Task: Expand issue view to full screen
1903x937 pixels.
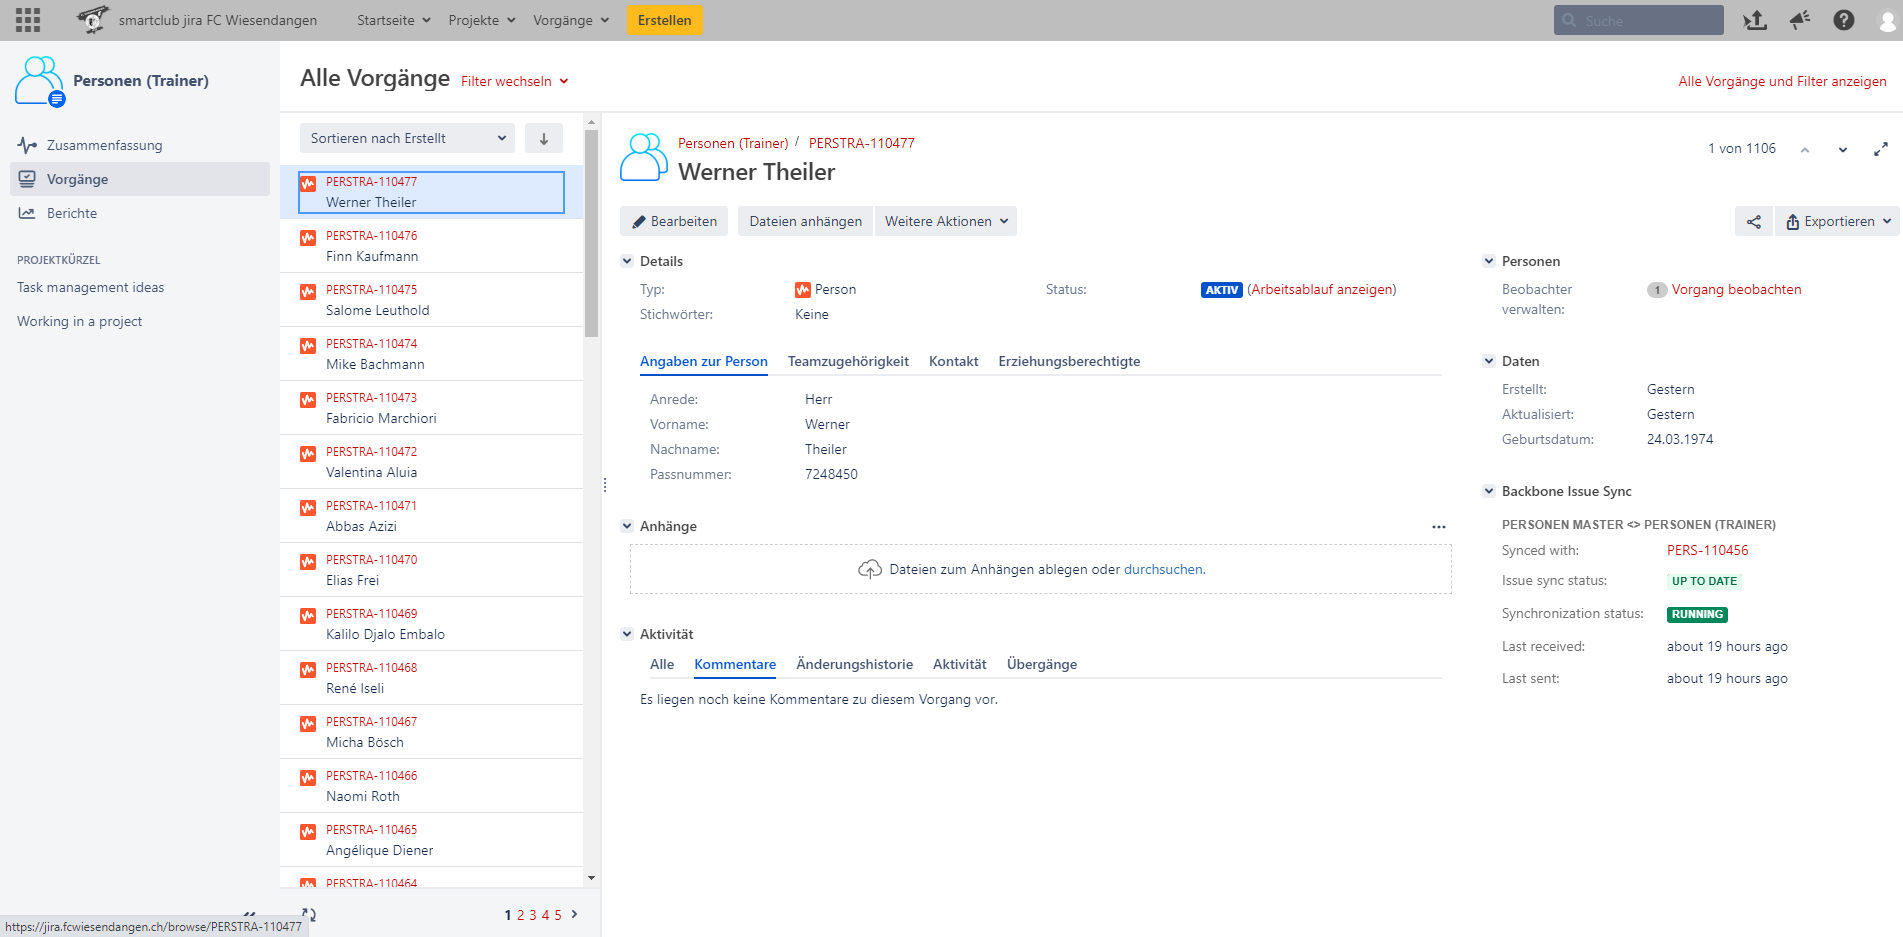Action: pos(1880,149)
